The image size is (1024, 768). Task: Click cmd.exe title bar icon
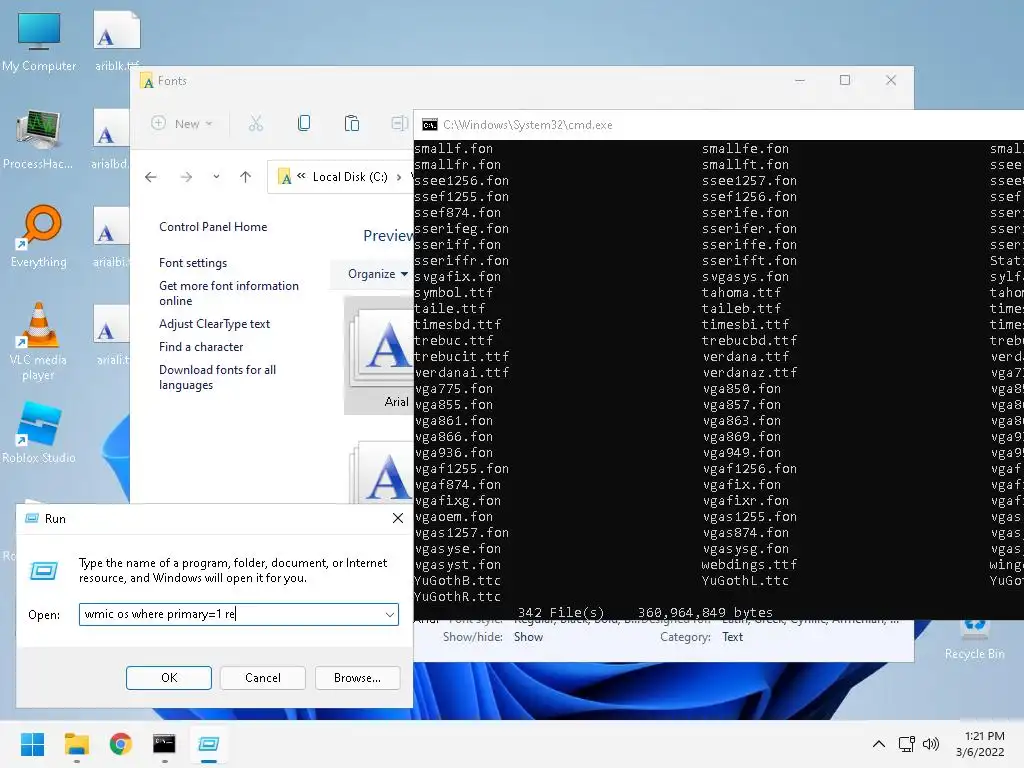coord(430,125)
